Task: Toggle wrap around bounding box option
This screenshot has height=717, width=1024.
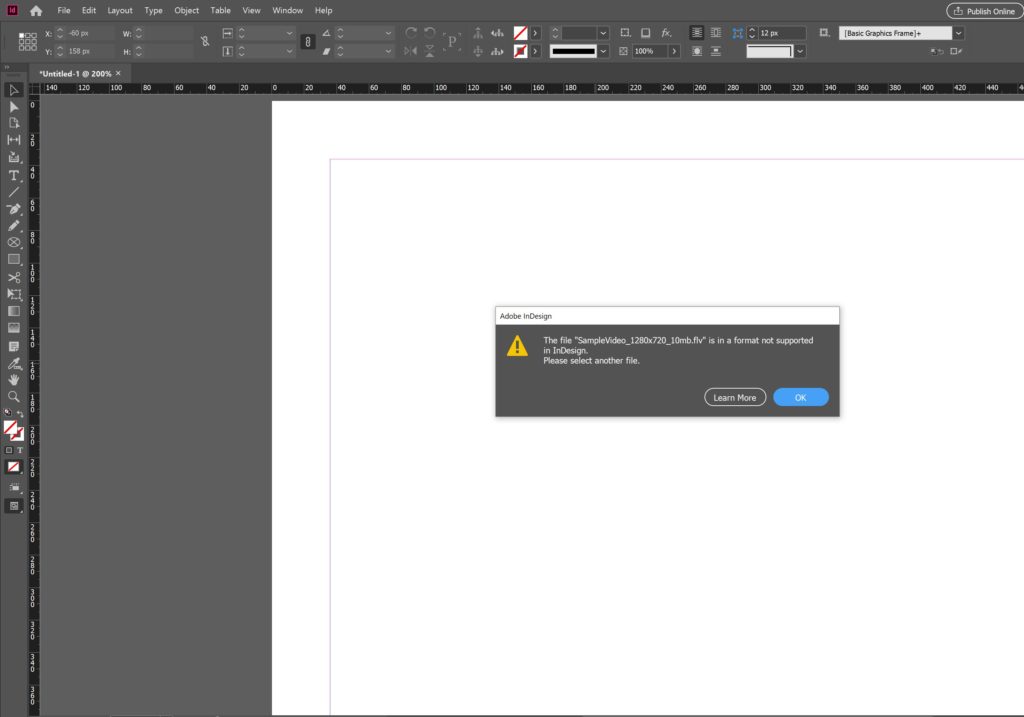Action: click(x=716, y=33)
